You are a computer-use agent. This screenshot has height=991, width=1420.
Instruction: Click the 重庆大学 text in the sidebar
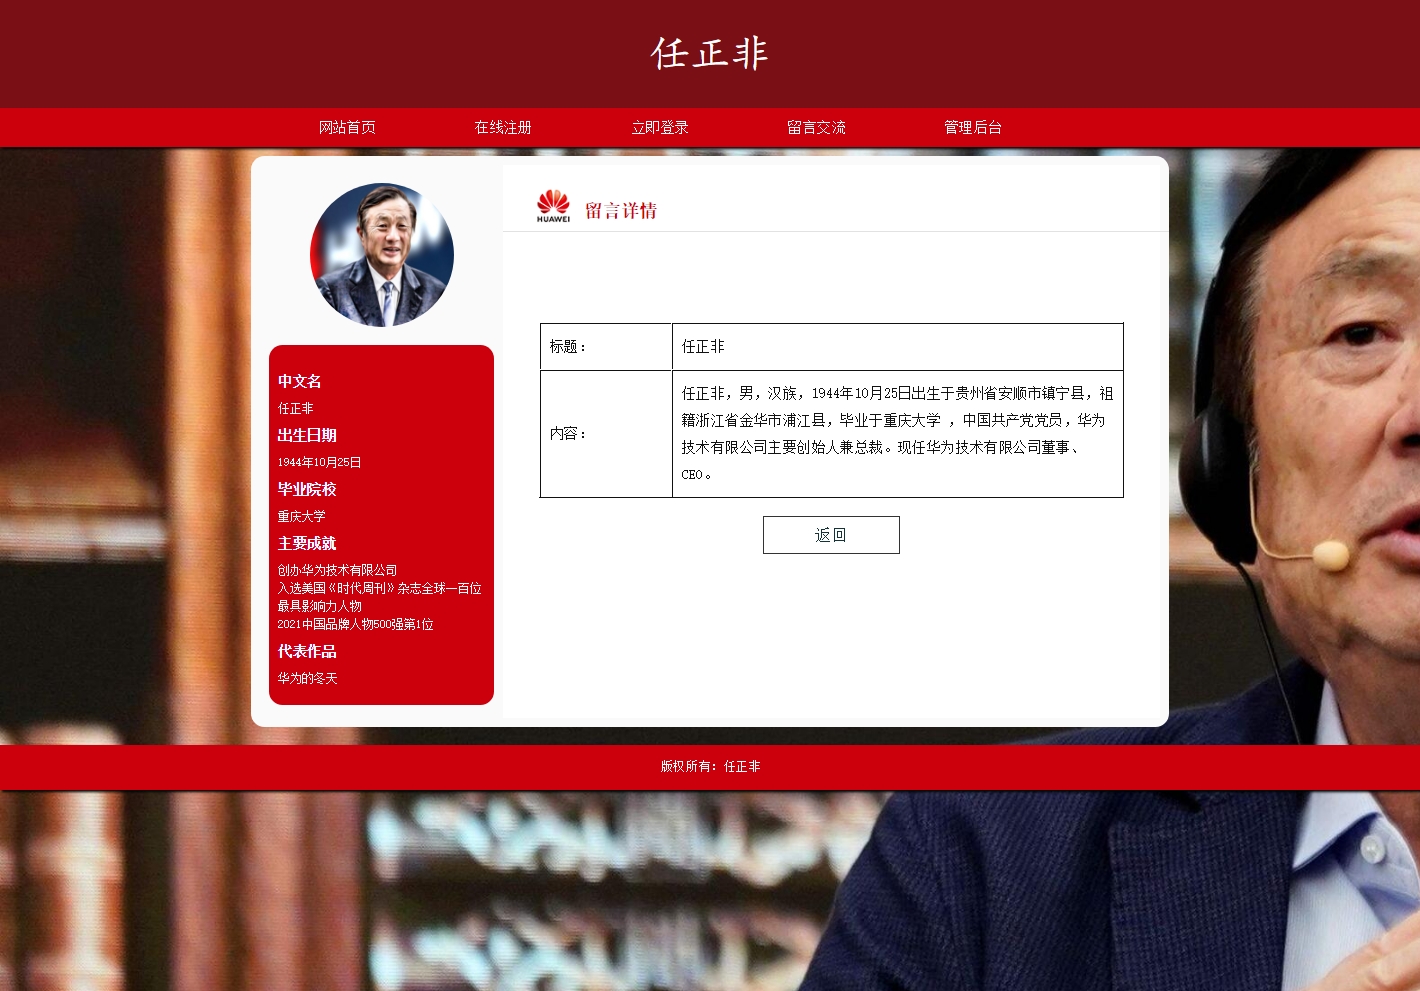coord(301,516)
